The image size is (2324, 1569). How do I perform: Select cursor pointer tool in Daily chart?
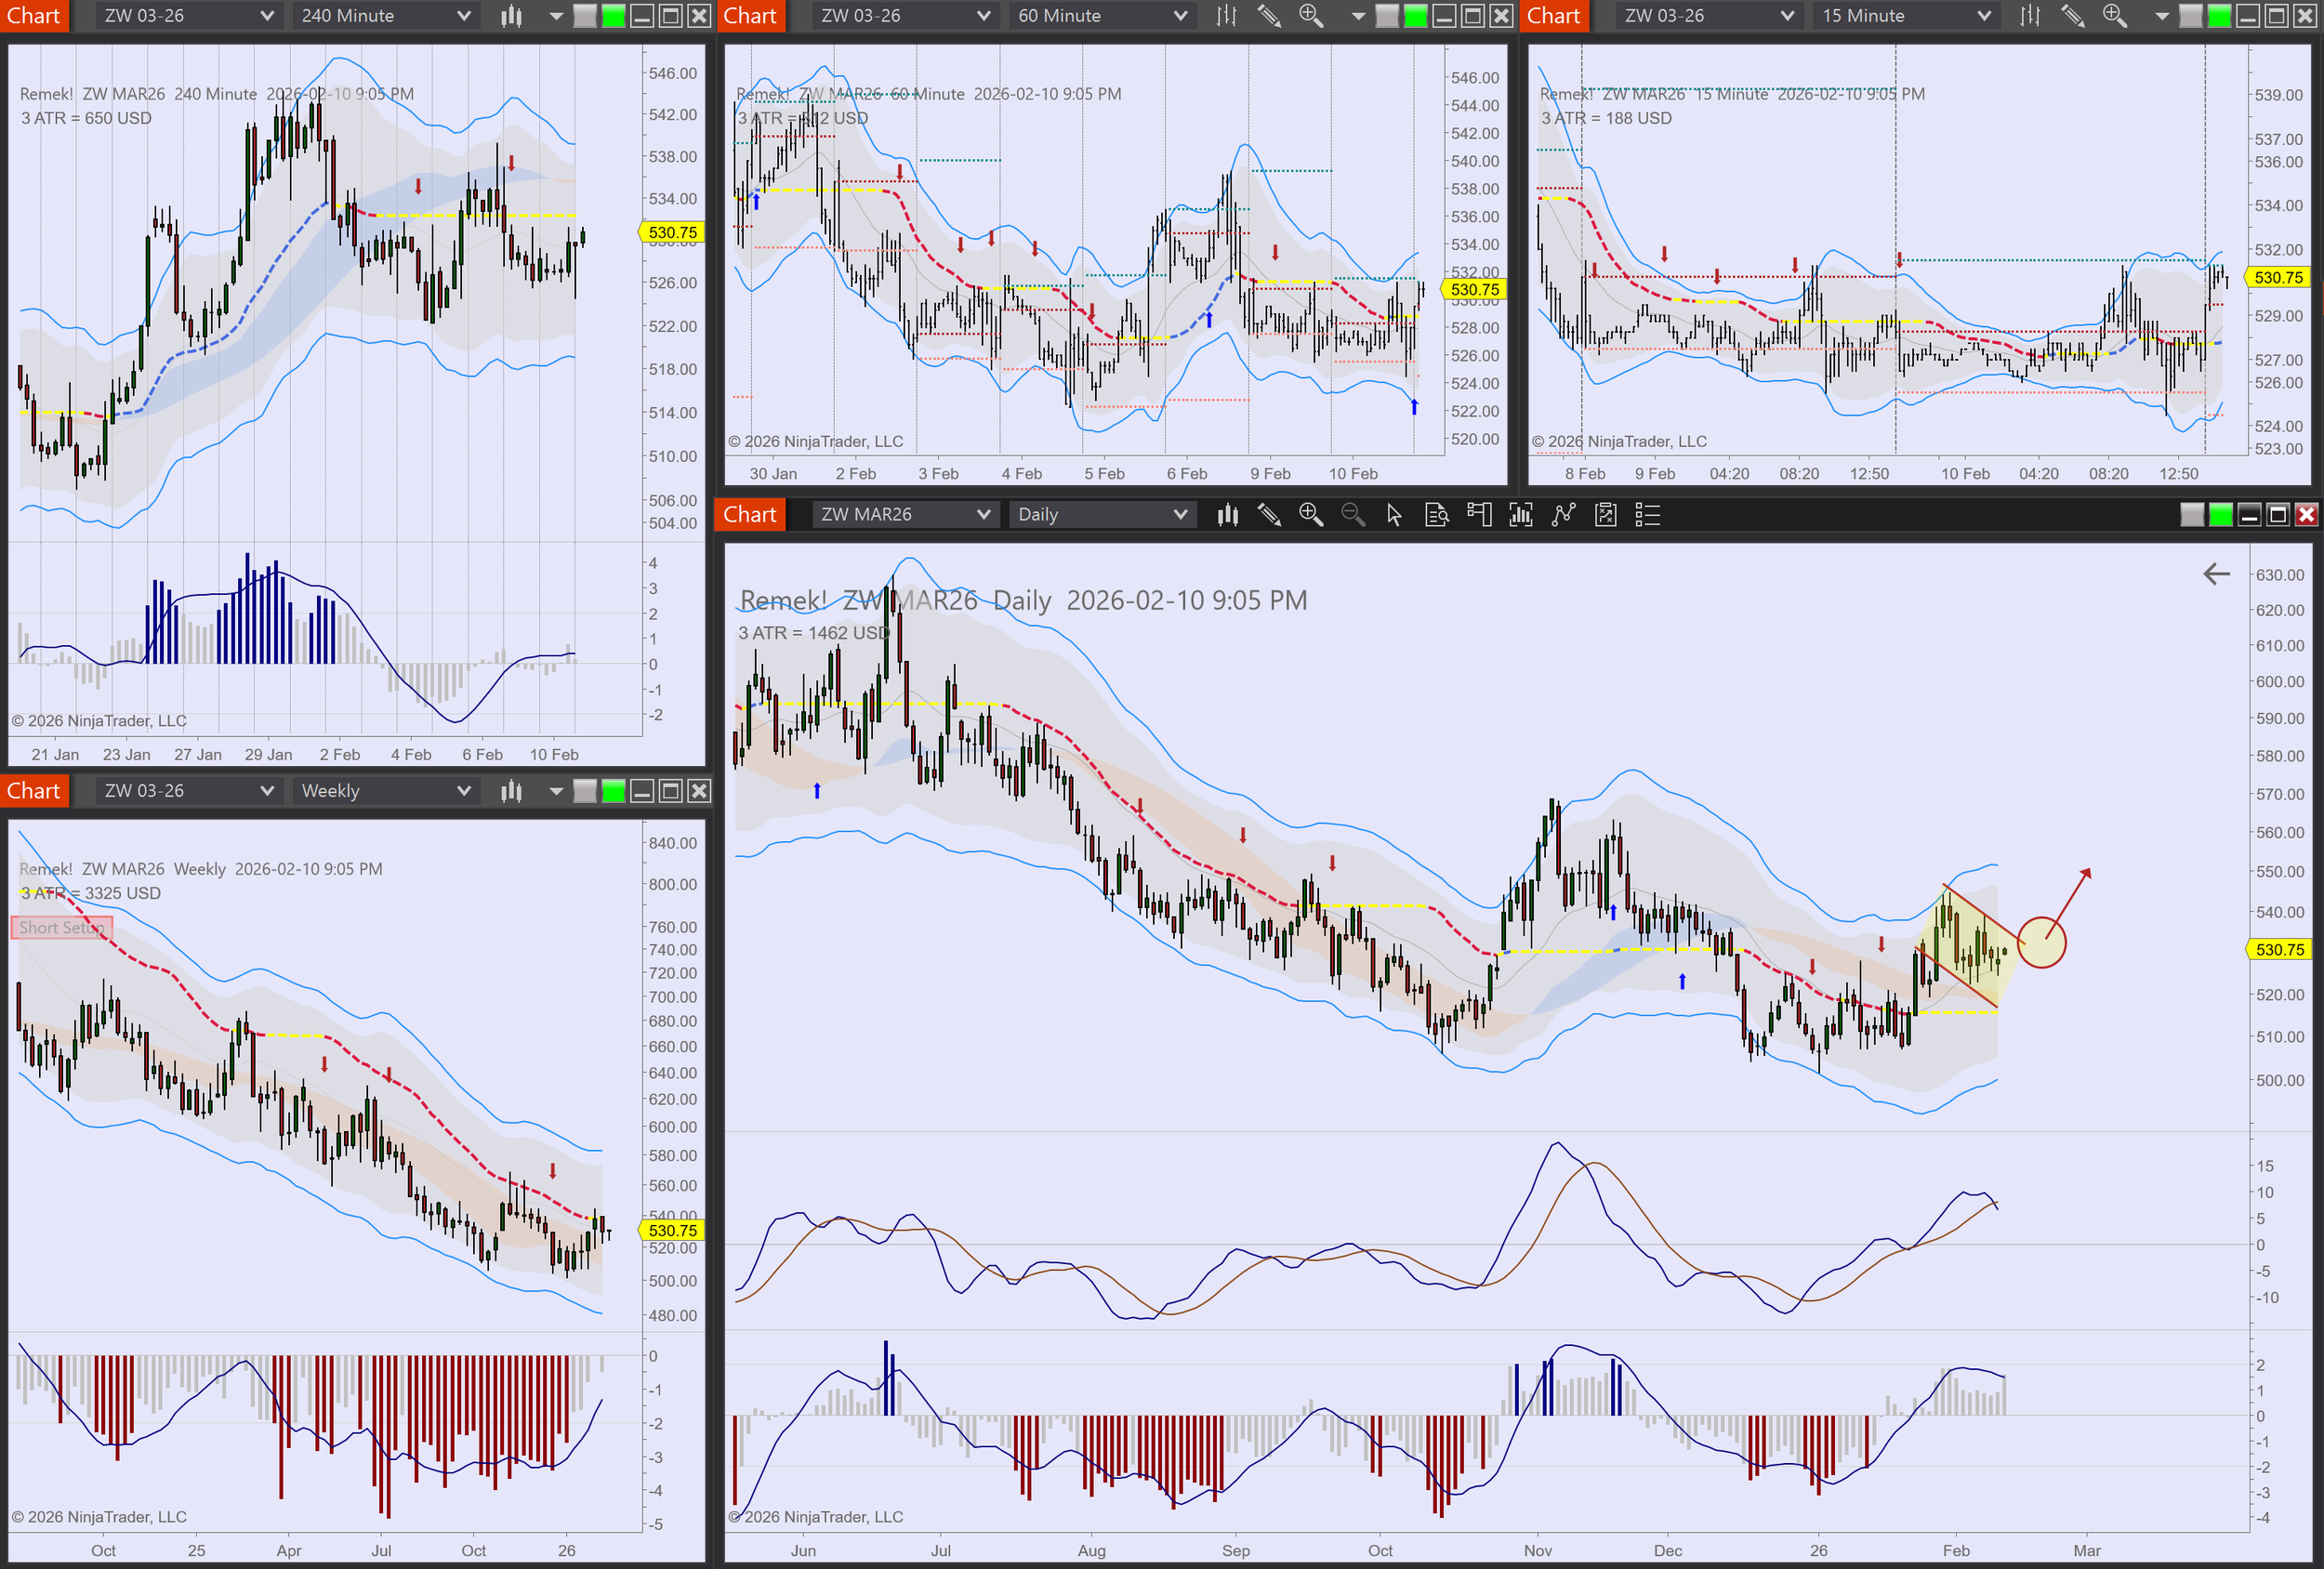1394,515
